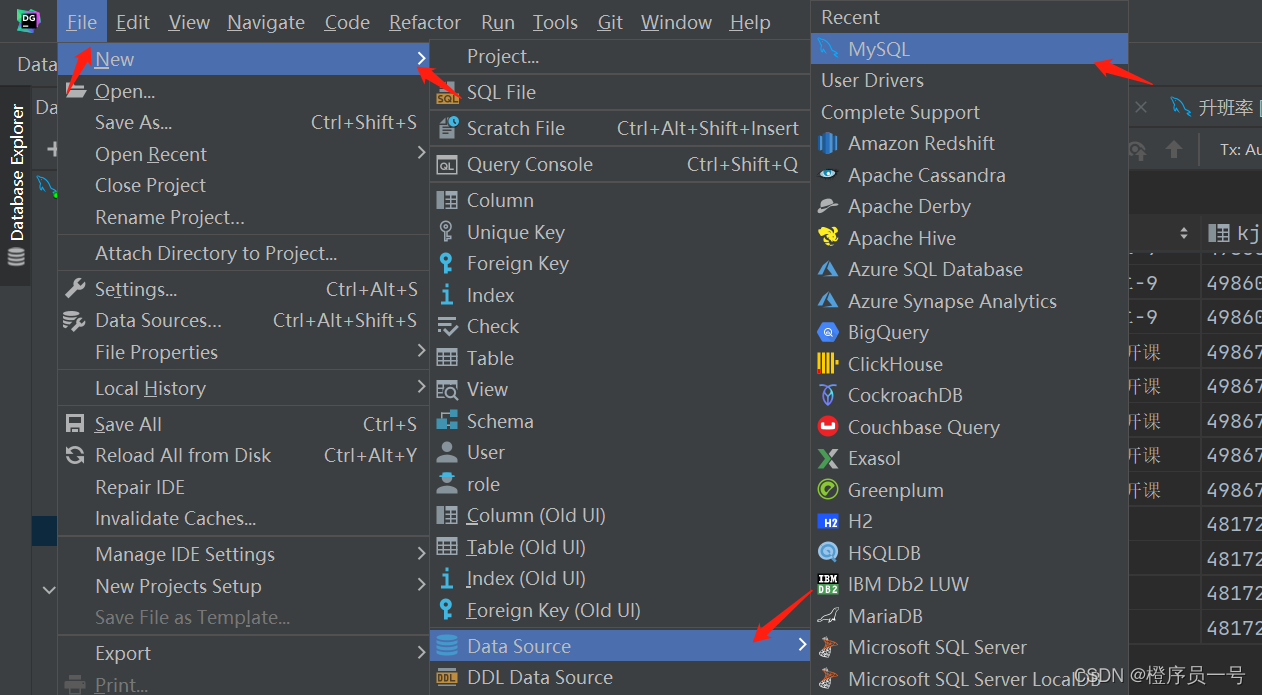Open the Git menu
1262x695 pixels.
pyautogui.click(x=610, y=22)
